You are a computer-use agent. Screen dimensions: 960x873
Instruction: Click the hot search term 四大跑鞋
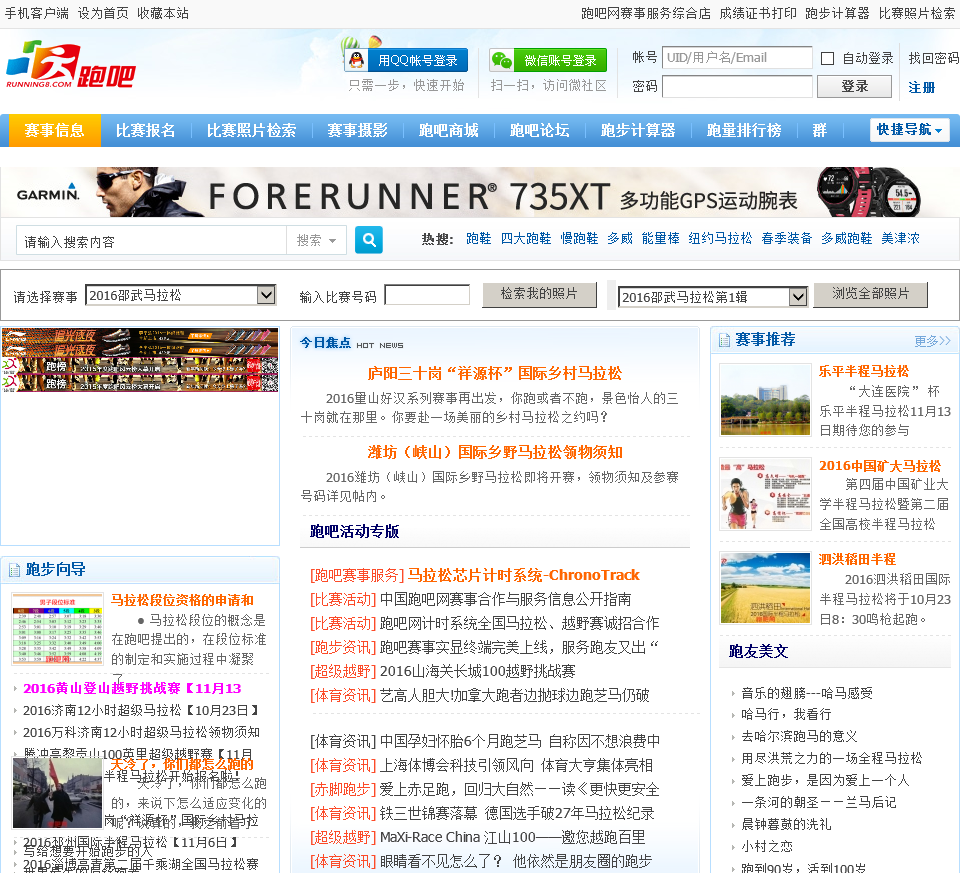(526, 239)
